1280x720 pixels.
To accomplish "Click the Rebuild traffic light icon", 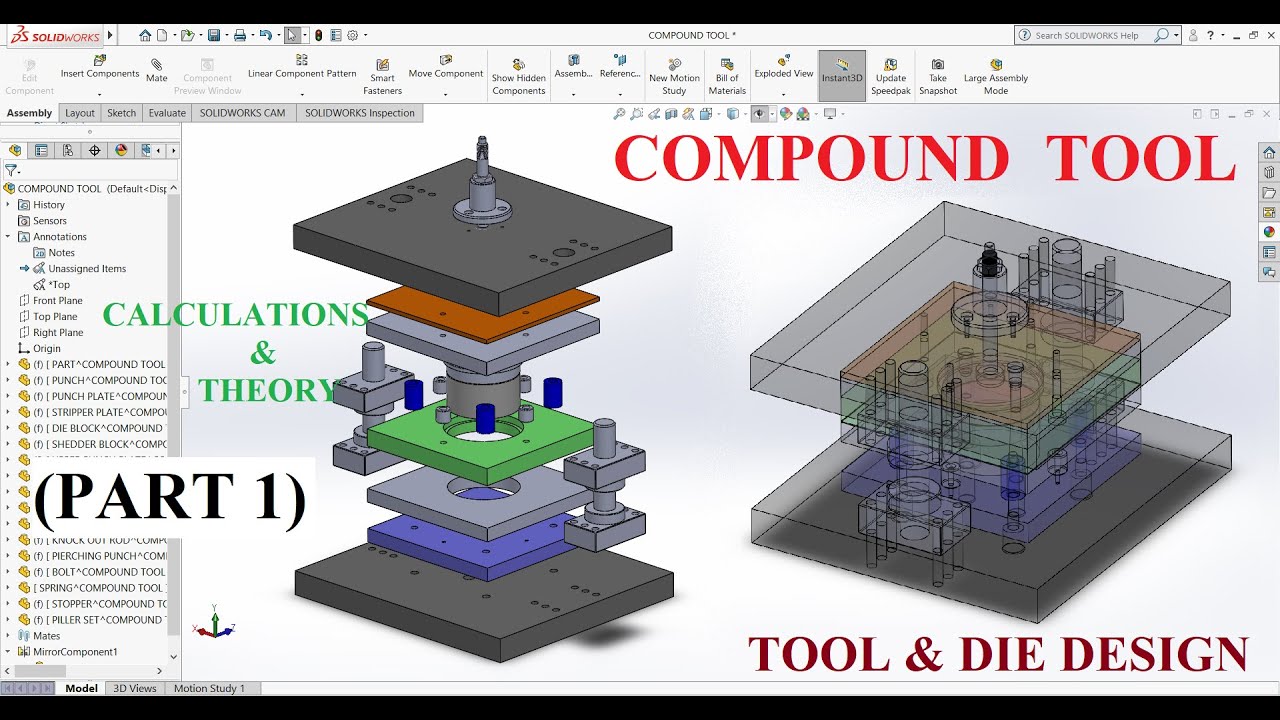I will [318, 35].
